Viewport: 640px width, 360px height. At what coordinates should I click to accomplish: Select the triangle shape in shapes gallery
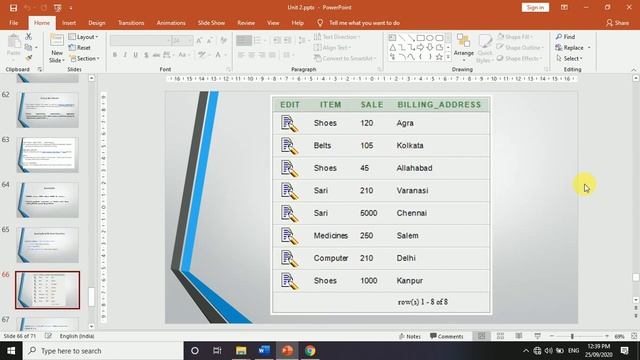point(392,48)
